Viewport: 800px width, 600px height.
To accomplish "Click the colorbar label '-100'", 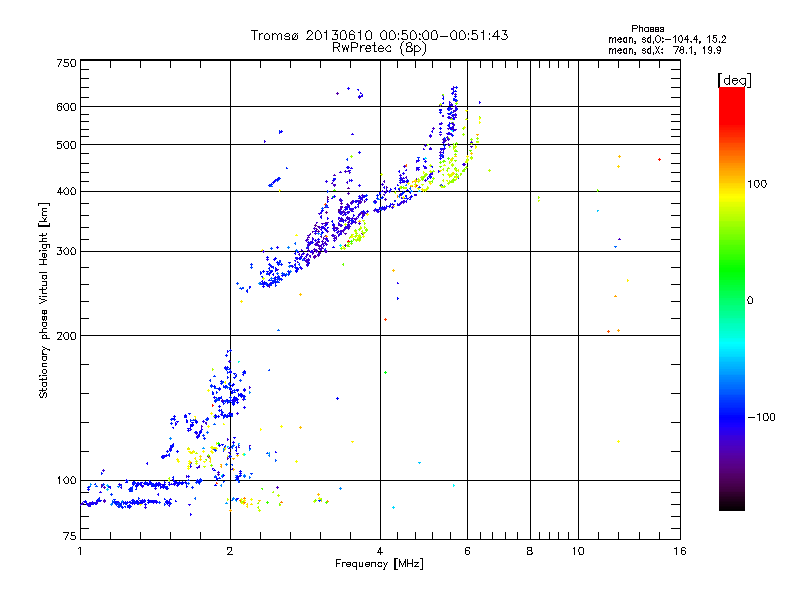I will point(761,417).
